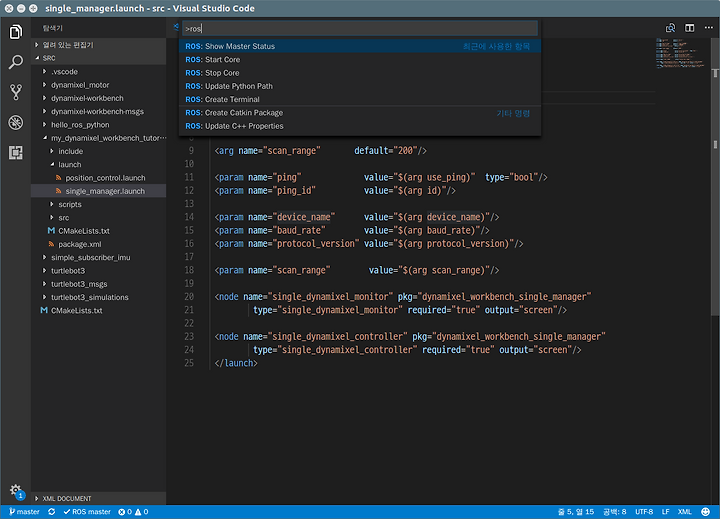This screenshot has height=519, width=720.
Task: Expand the open editors section
Action: click(98, 45)
